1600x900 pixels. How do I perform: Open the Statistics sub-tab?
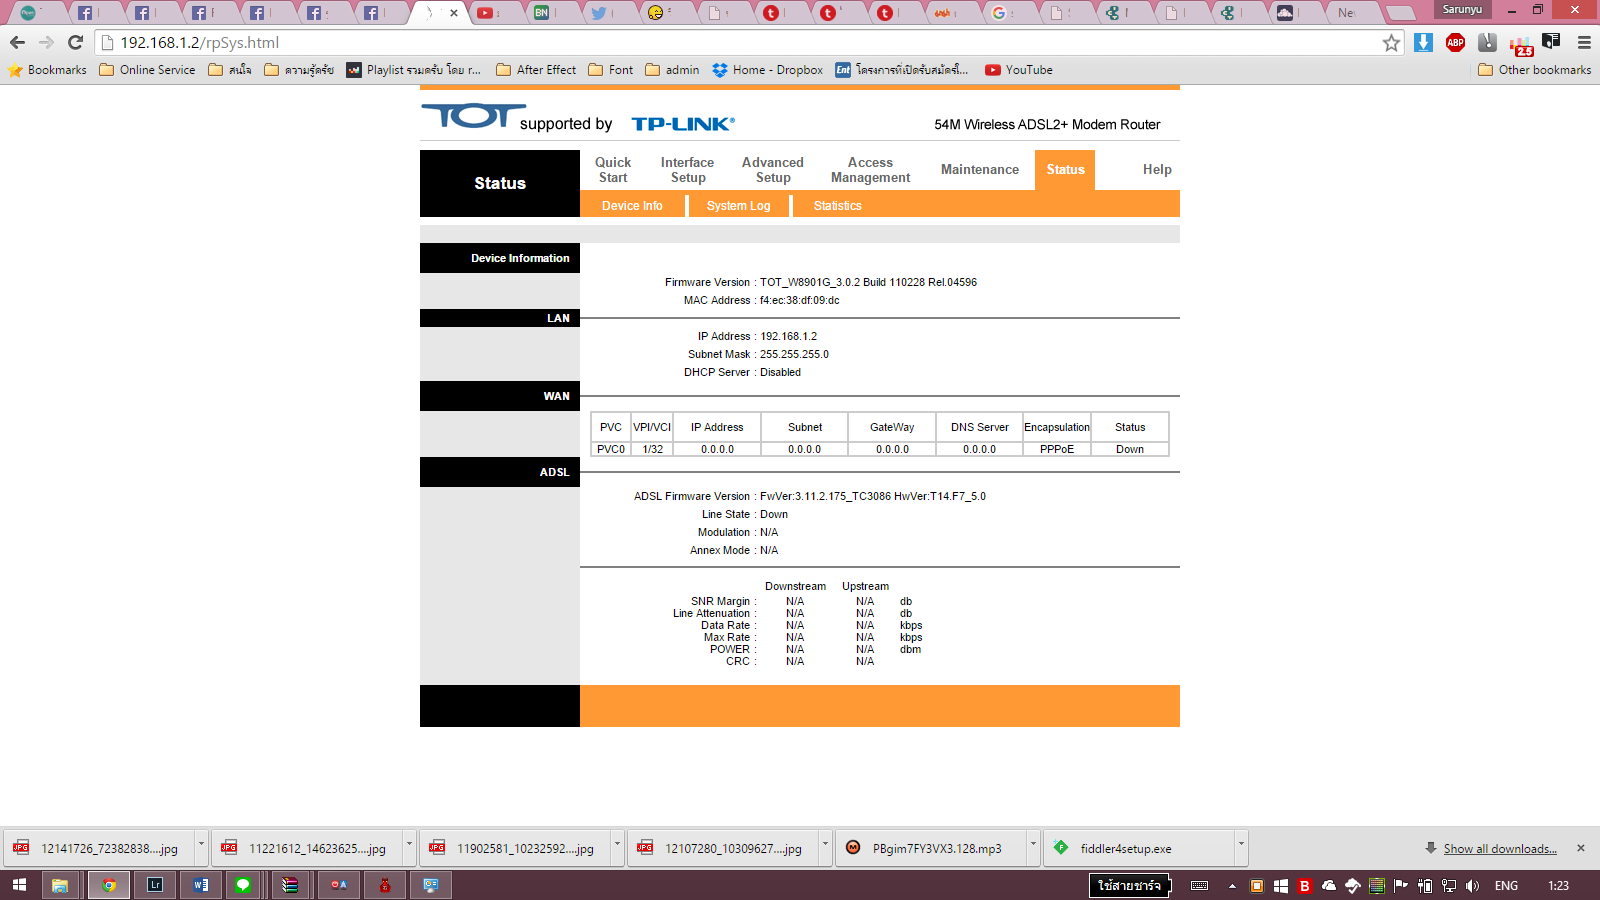[837, 206]
